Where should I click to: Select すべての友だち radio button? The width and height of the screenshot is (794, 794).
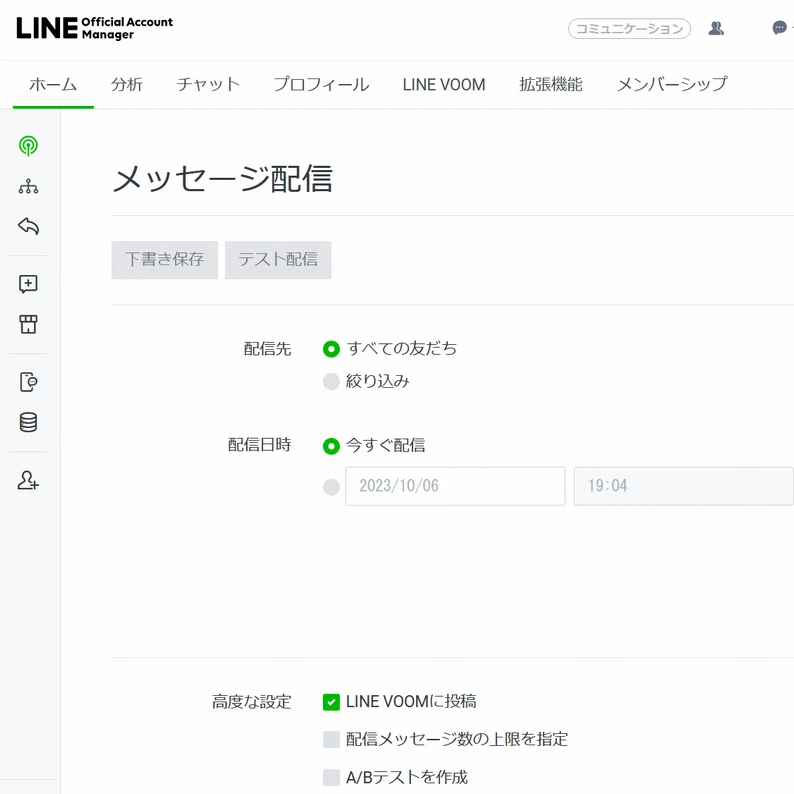point(331,349)
